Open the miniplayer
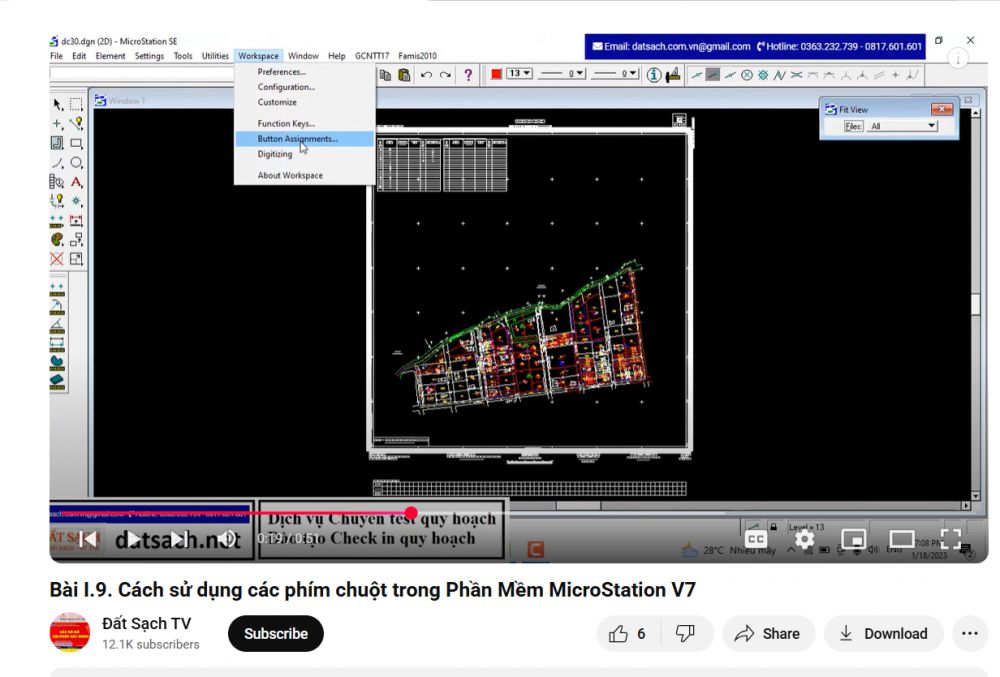This screenshot has height=677, width=1000. click(x=853, y=540)
